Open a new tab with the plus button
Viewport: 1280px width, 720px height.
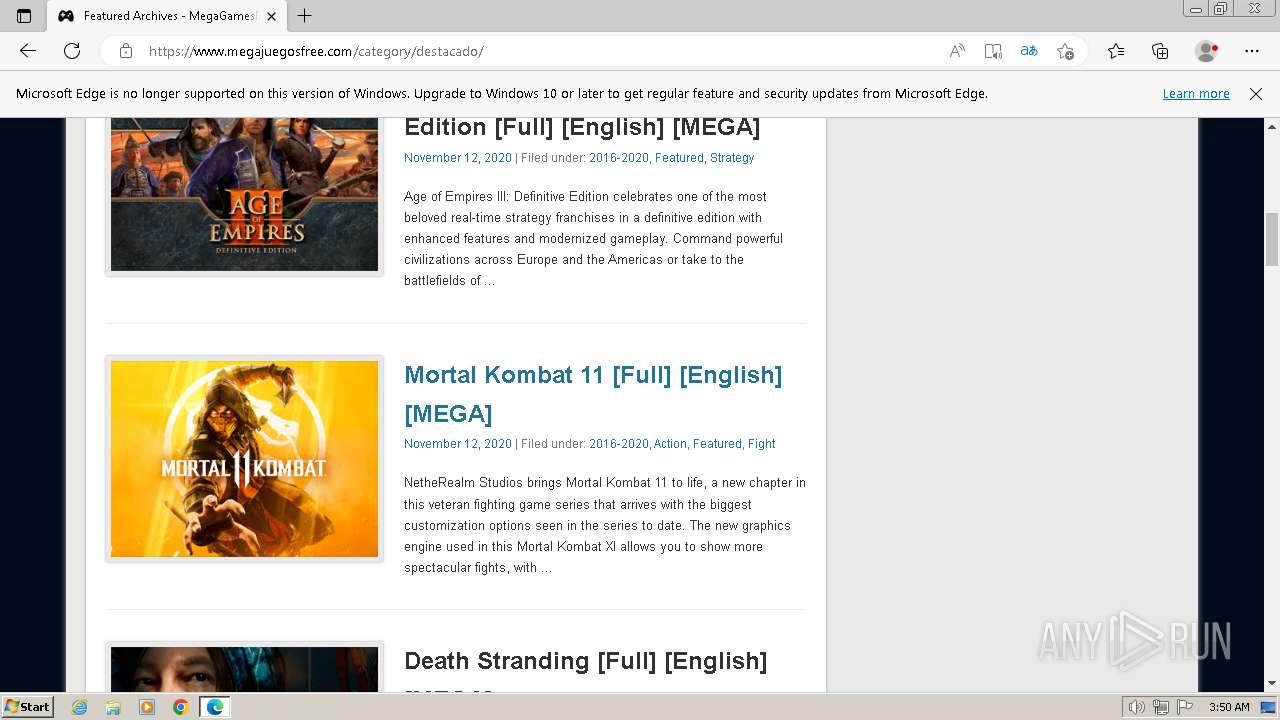coord(305,16)
